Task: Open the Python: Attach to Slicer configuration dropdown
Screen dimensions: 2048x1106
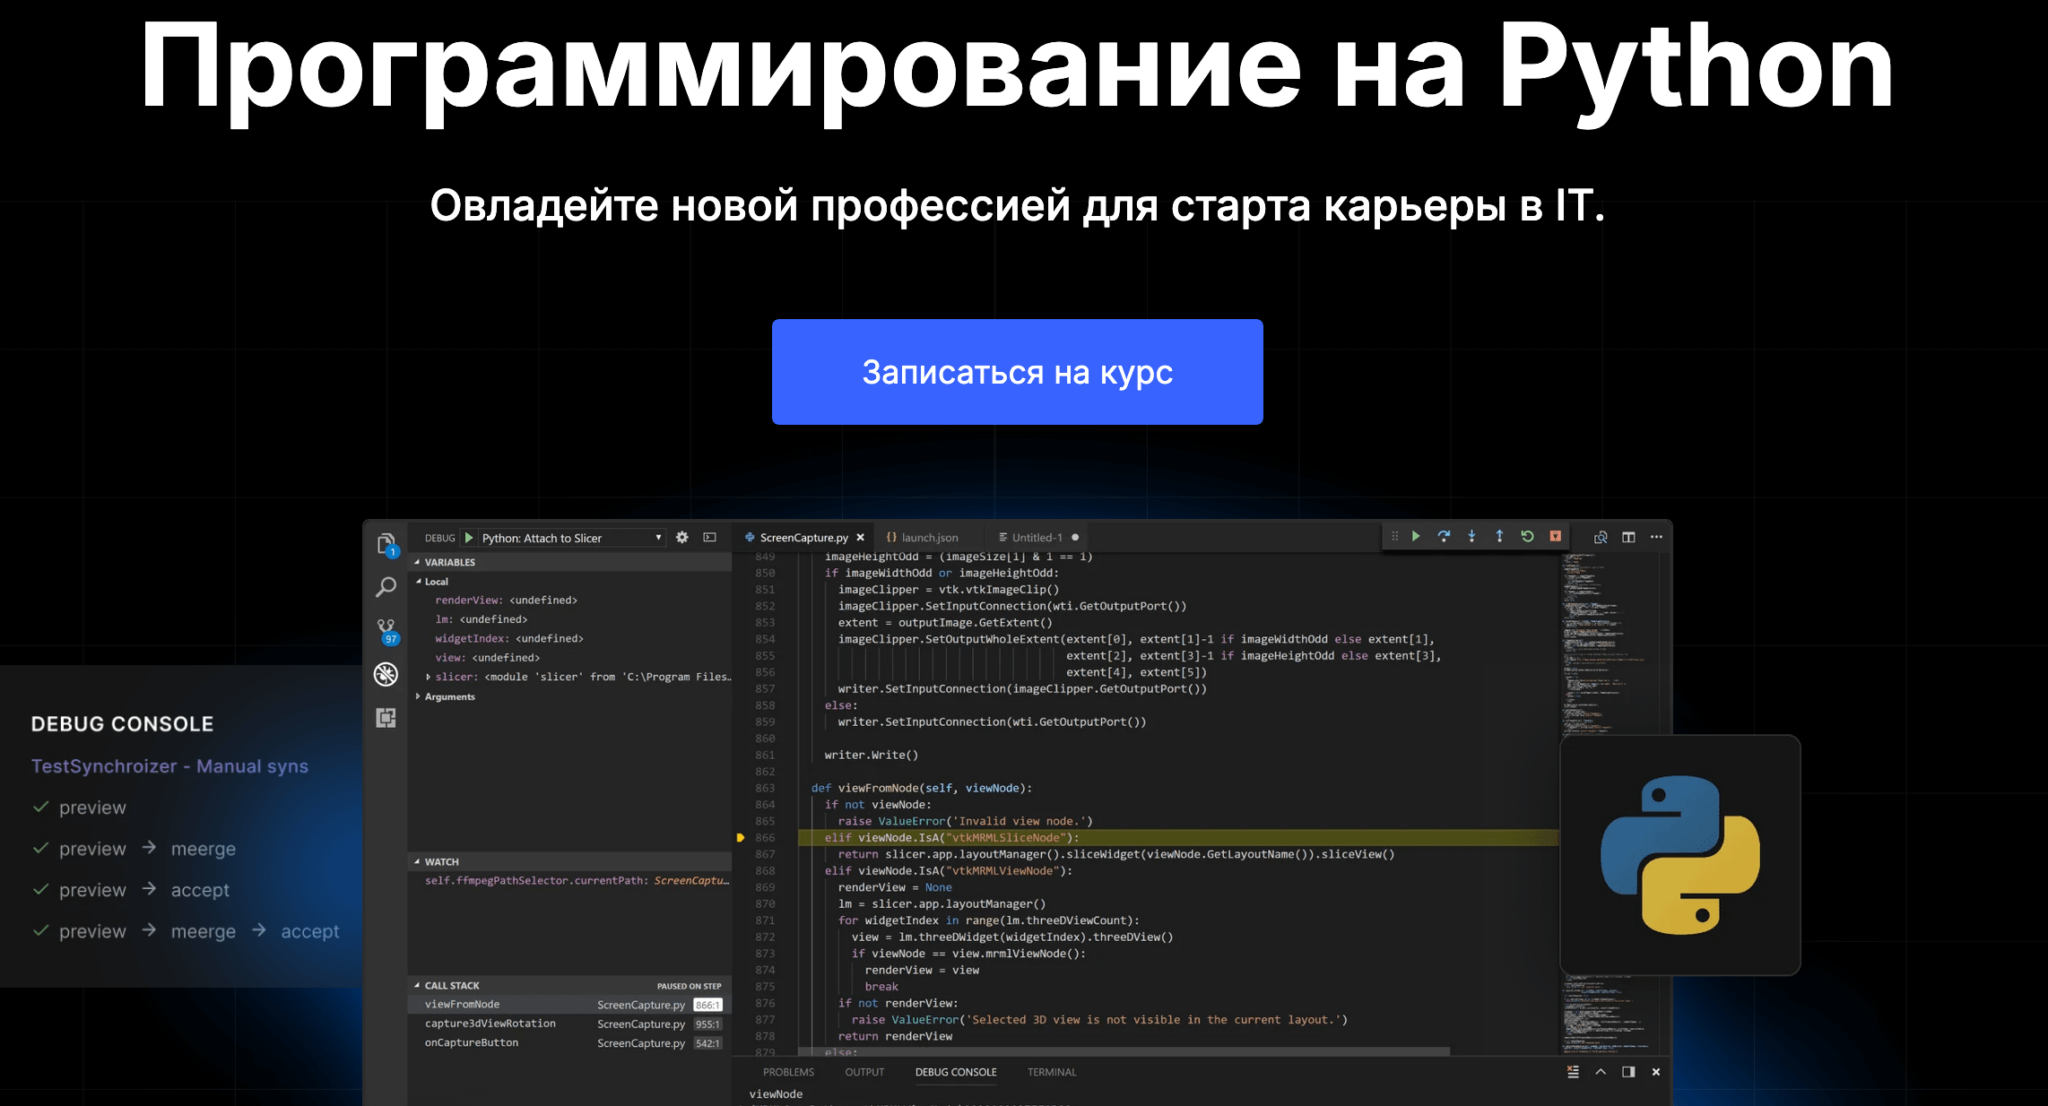Action: pyautogui.click(x=567, y=537)
